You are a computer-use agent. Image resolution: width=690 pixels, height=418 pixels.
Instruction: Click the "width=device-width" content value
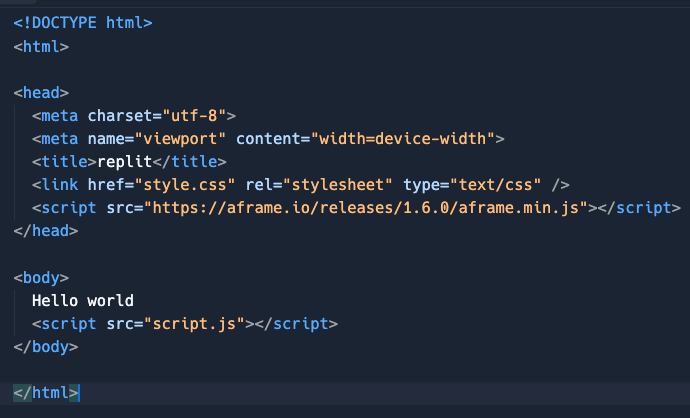(403, 139)
